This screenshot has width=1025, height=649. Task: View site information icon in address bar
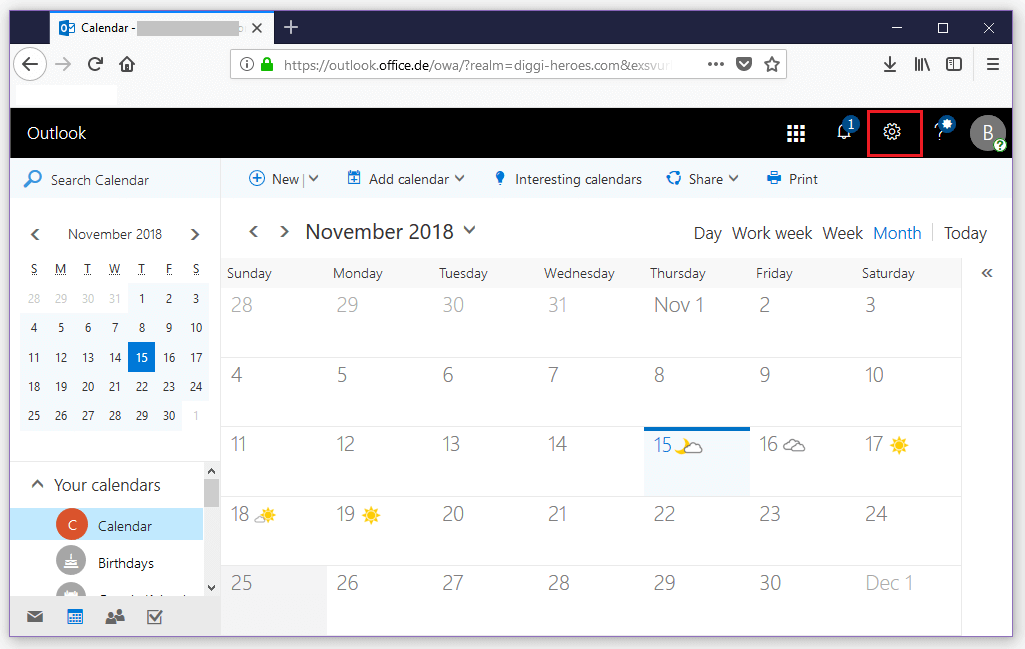pyautogui.click(x=246, y=64)
